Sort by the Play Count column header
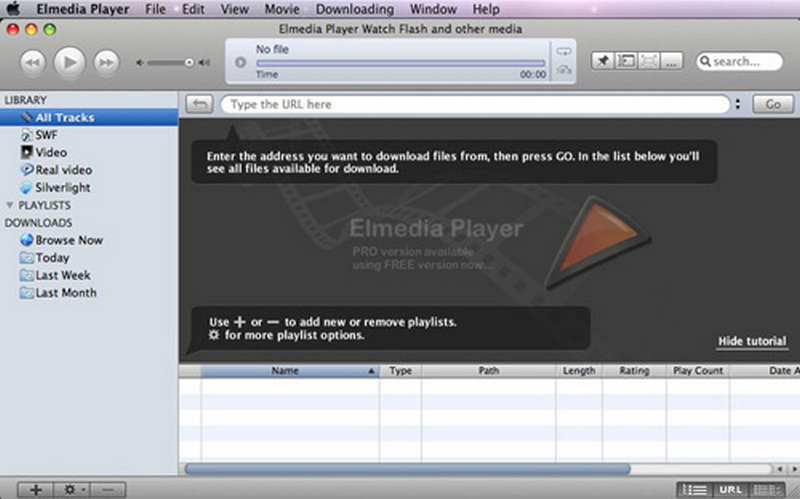 pos(698,371)
